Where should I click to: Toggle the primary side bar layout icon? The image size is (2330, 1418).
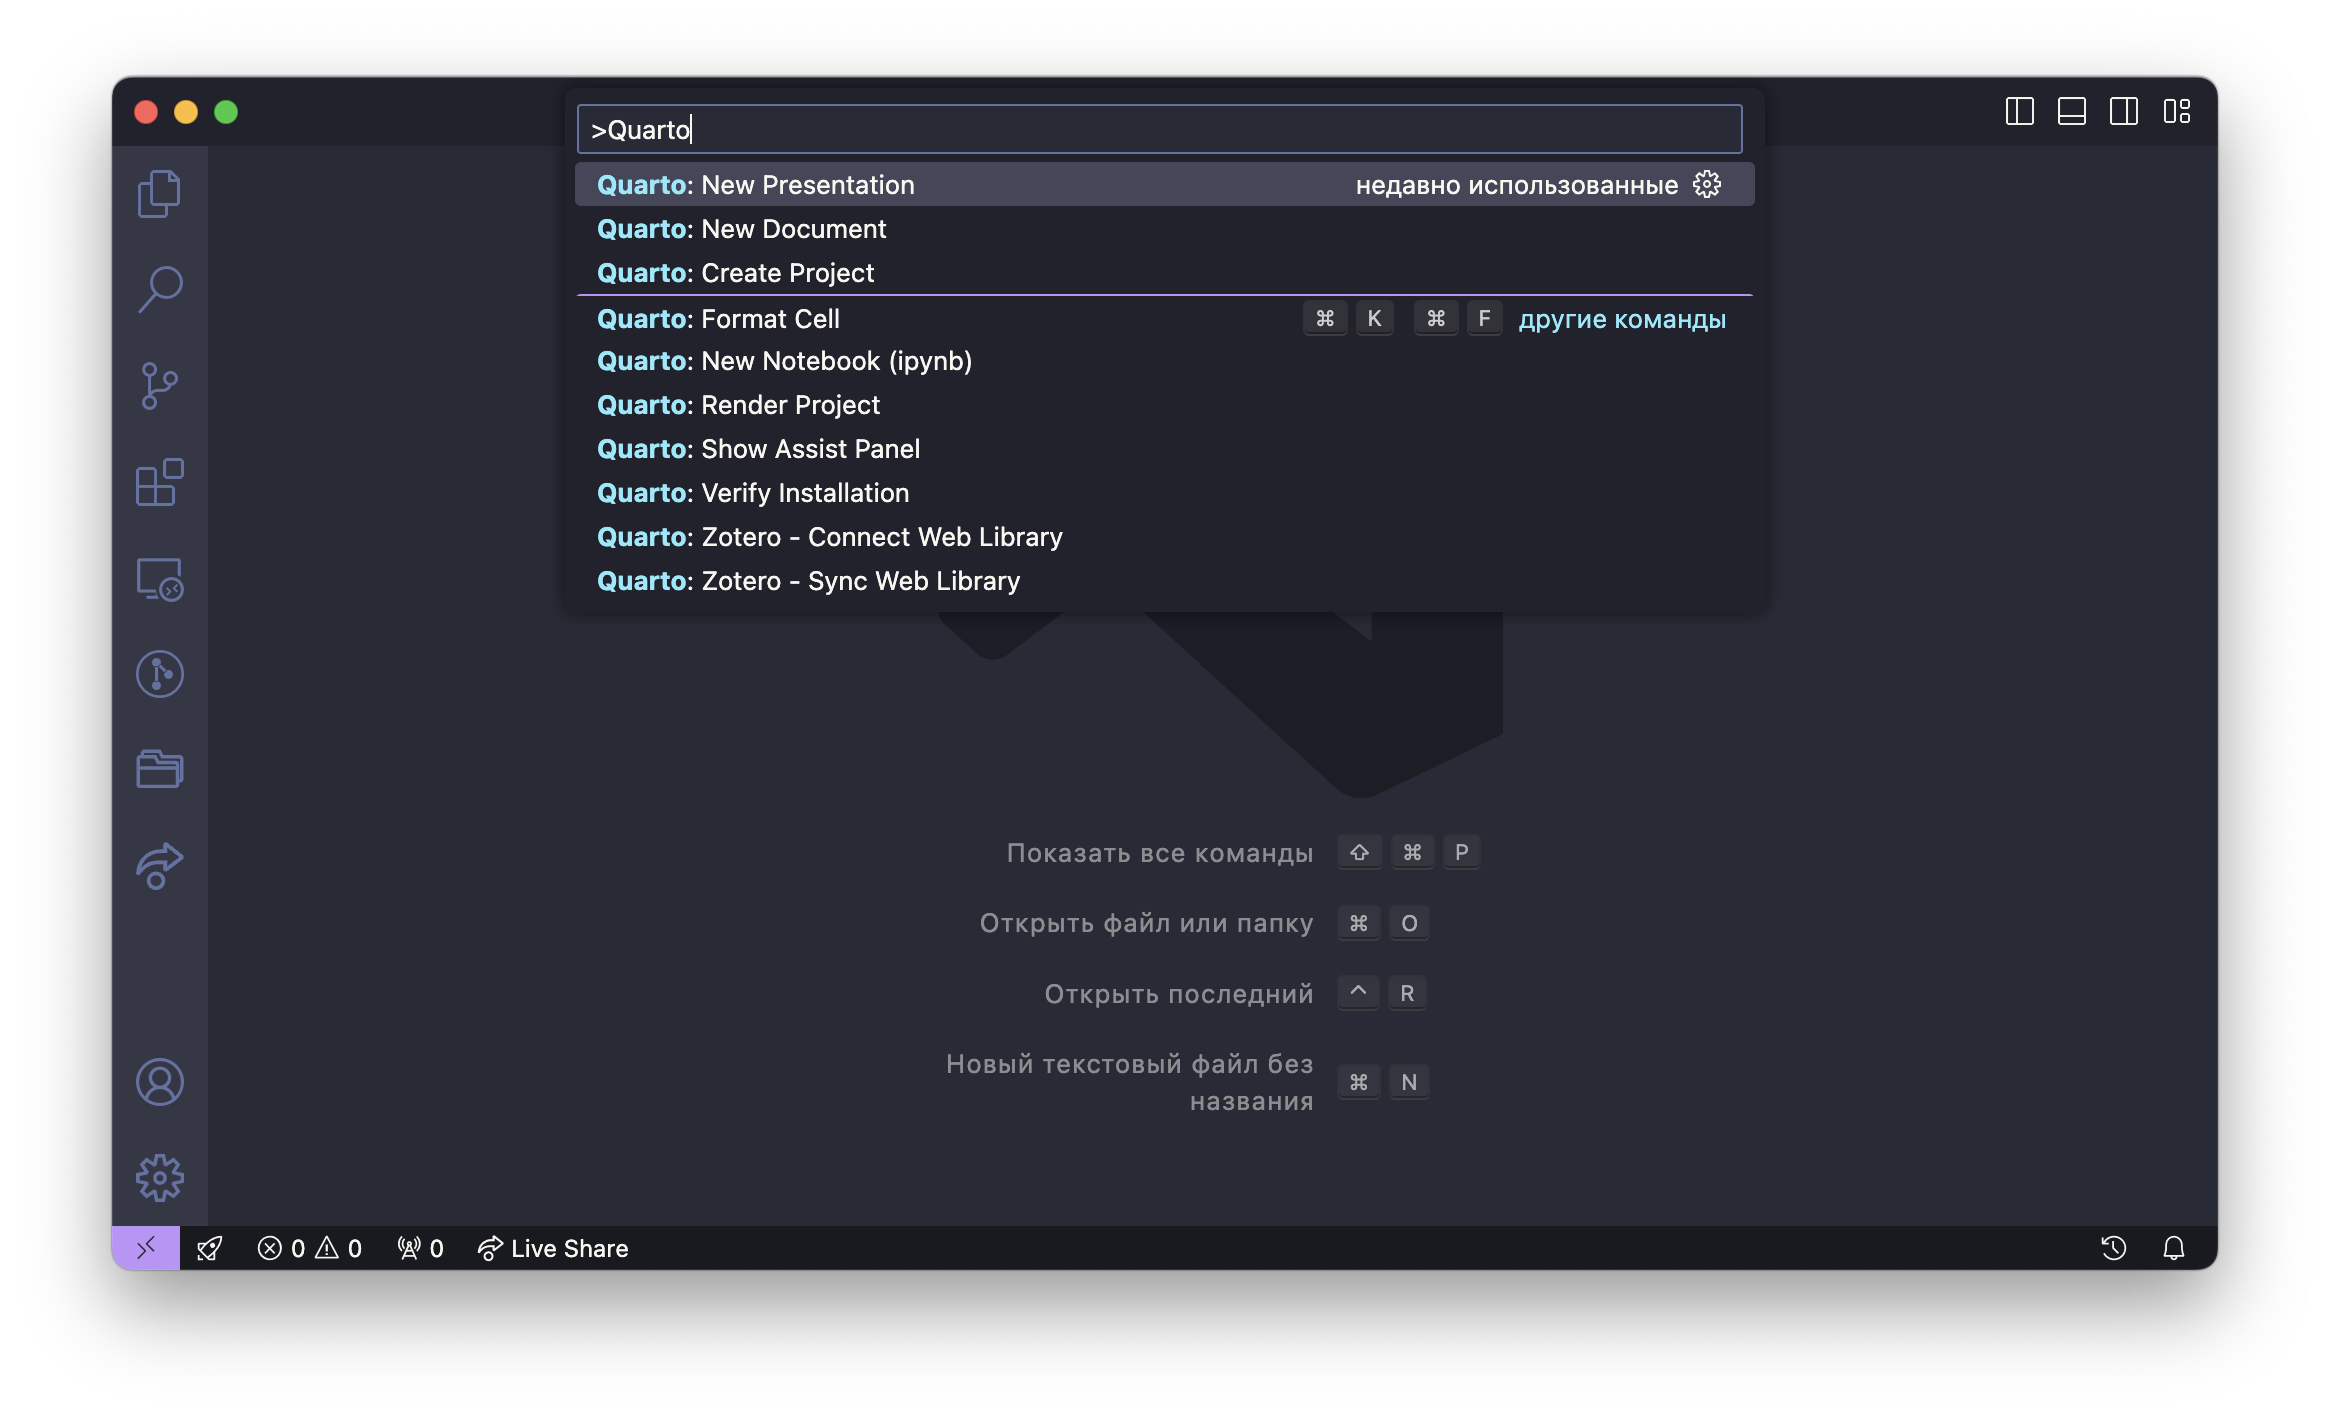pos(2020,111)
